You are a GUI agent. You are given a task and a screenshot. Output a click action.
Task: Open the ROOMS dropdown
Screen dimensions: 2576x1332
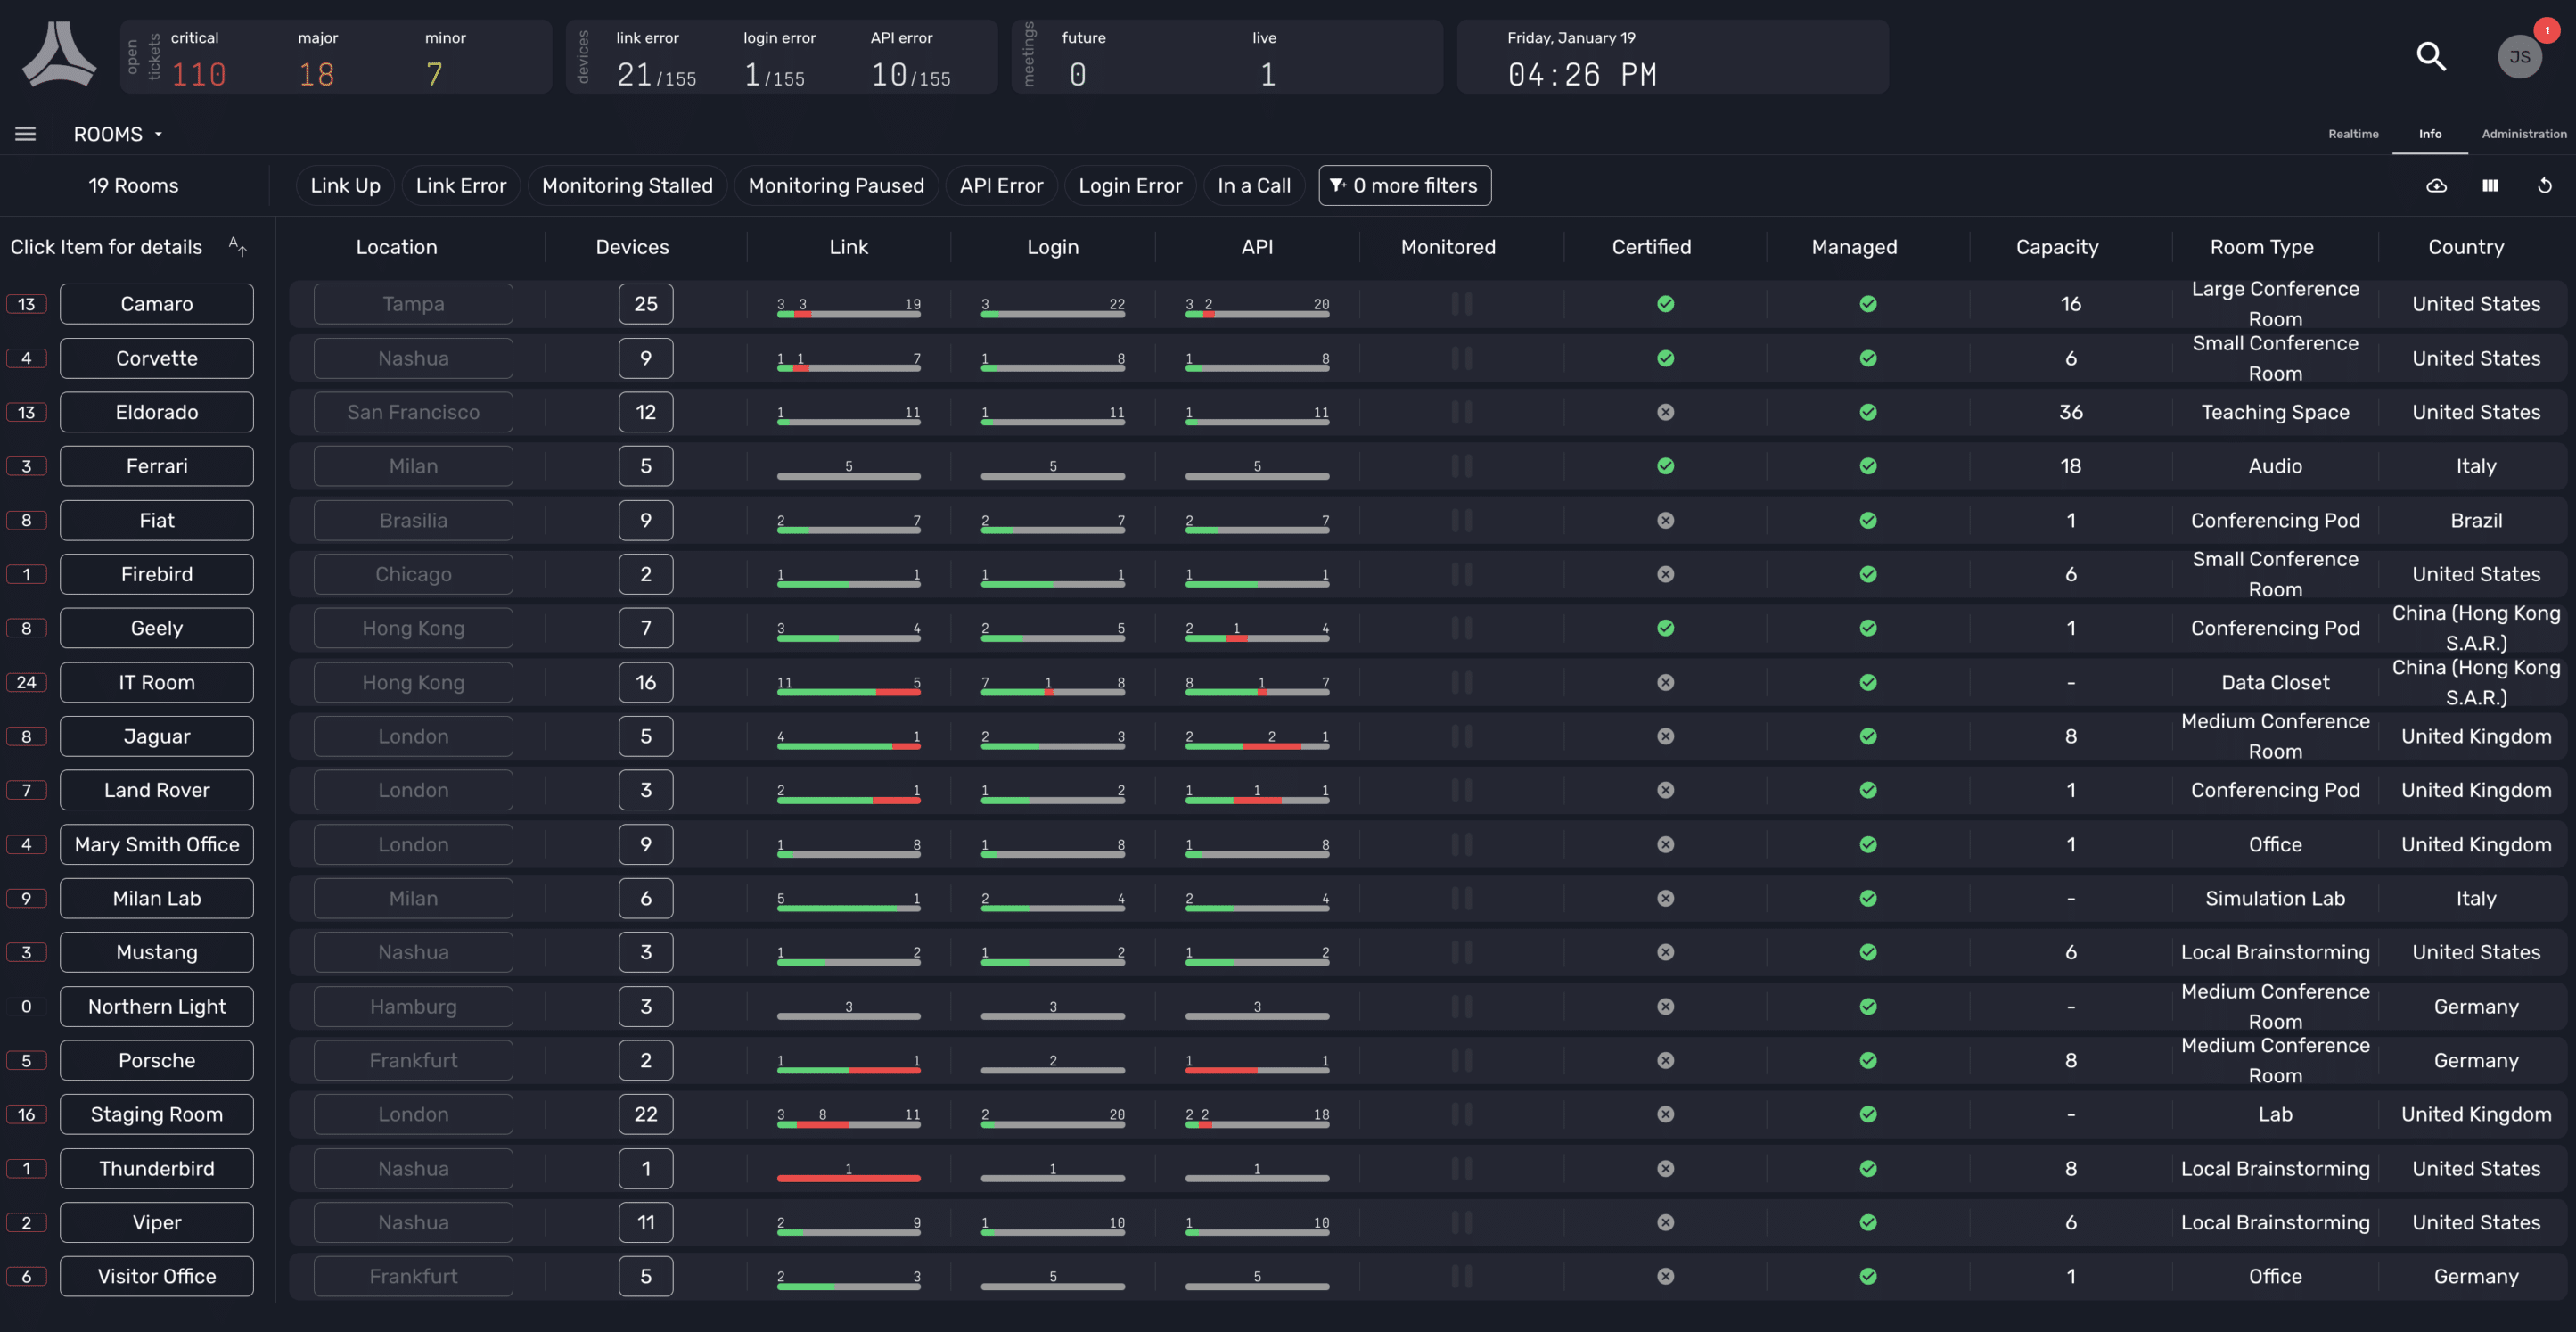pos(115,133)
